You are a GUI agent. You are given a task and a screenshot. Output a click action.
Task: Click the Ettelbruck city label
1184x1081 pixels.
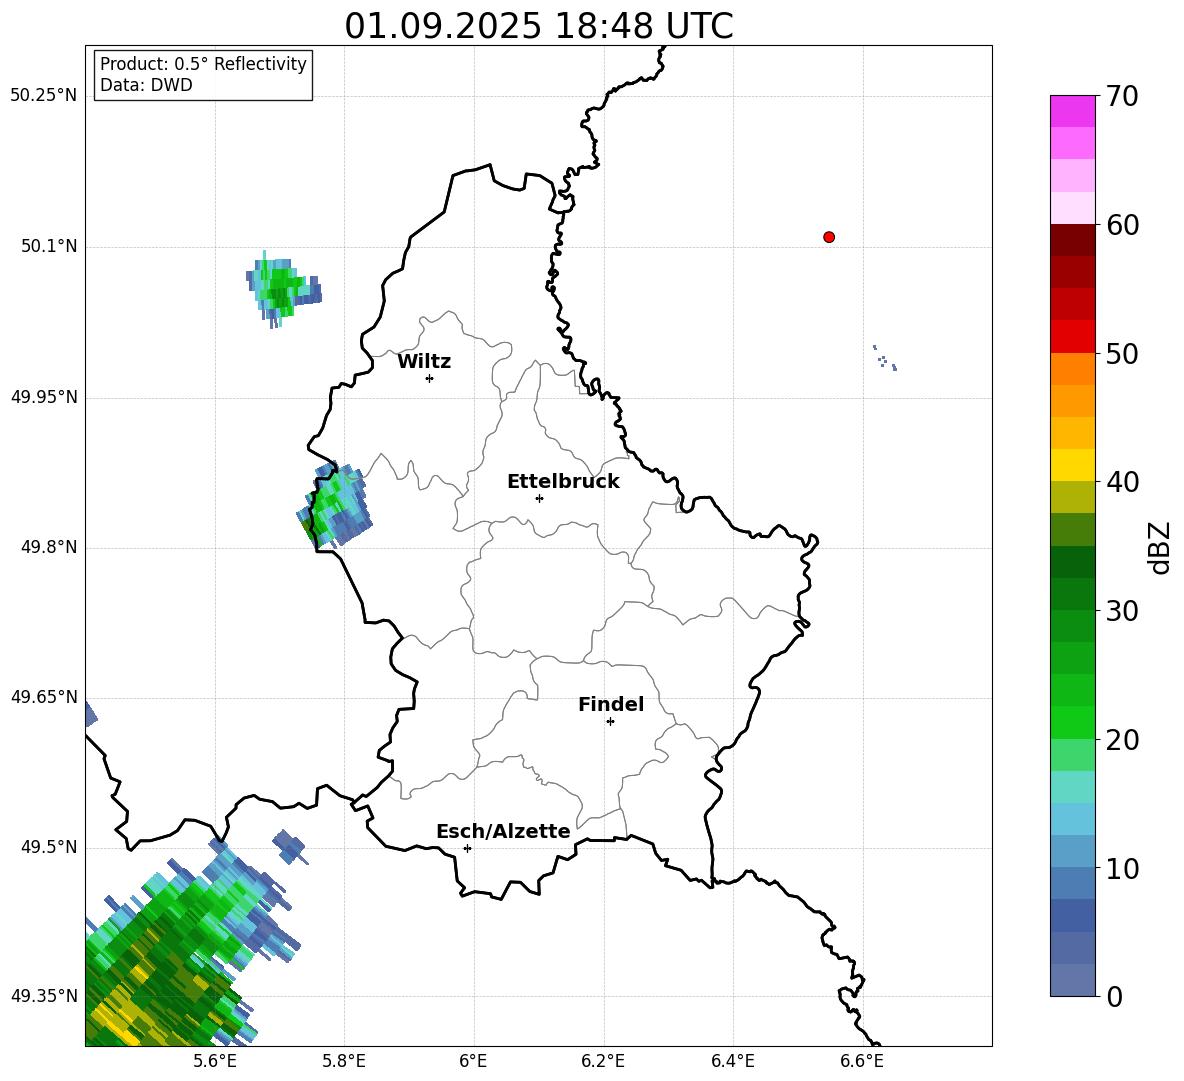coord(563,482)
